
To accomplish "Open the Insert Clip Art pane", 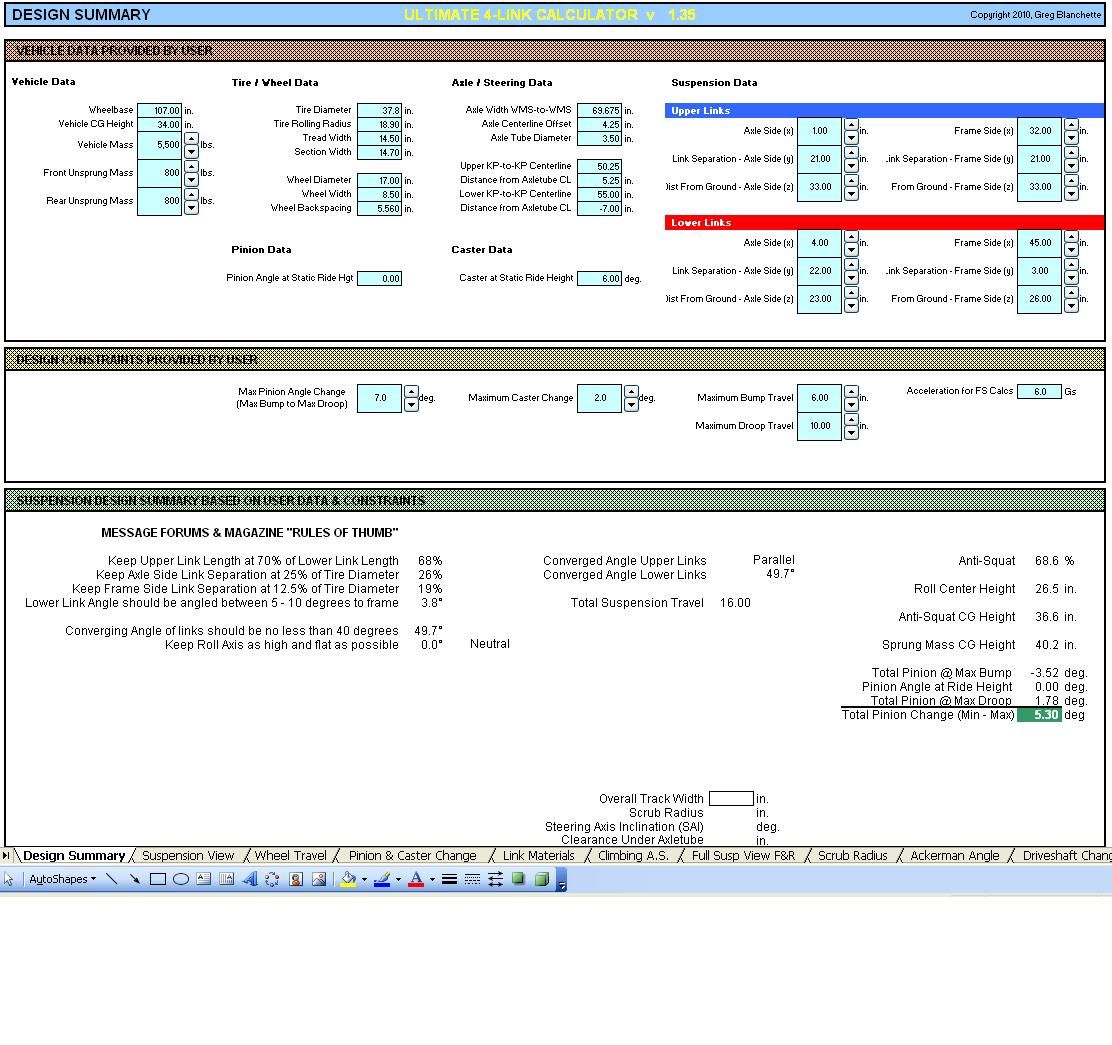I will click(296, 879).
